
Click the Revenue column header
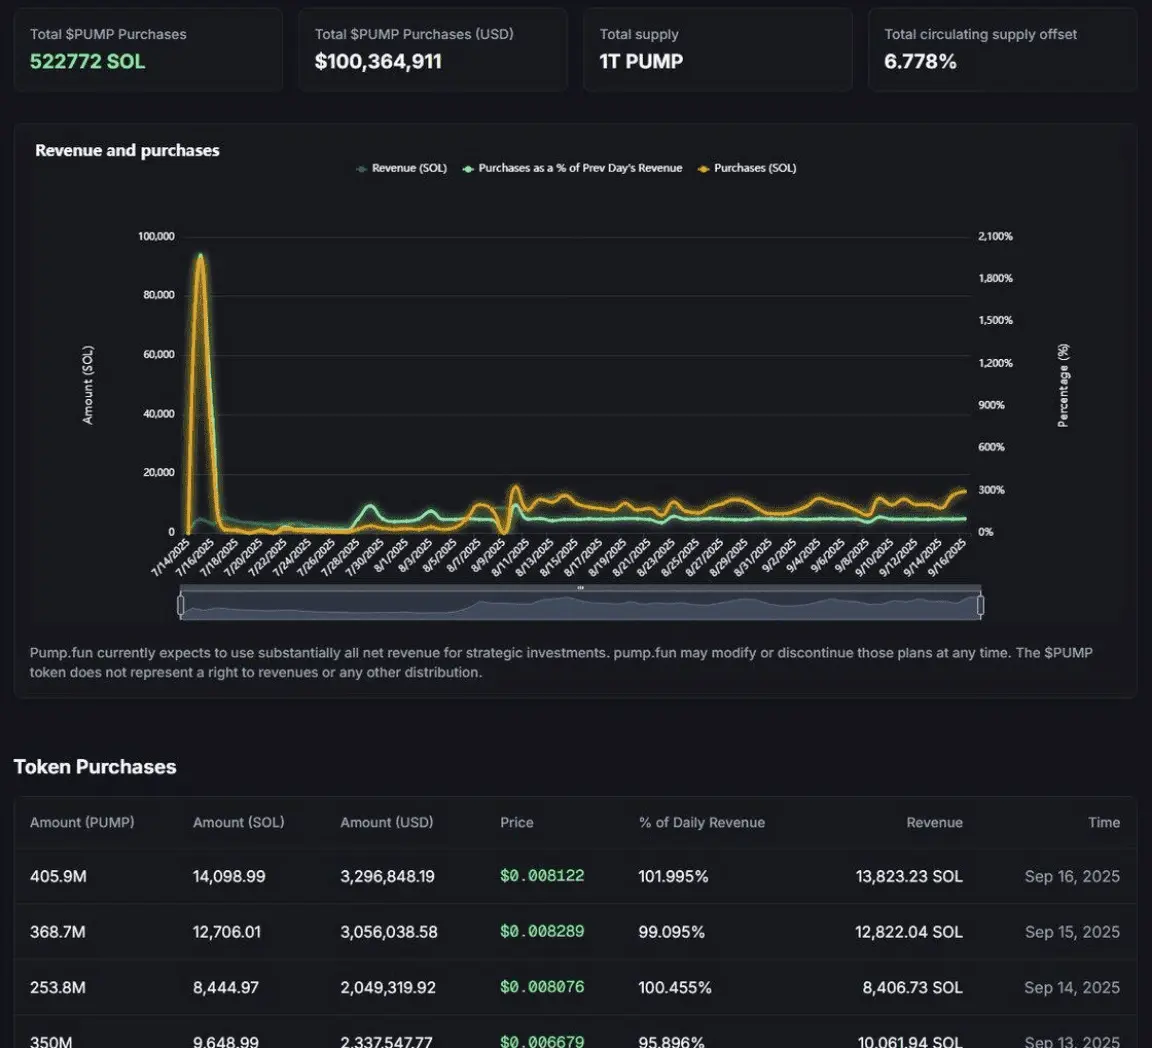pyautogui.click(x=935, y=822)
